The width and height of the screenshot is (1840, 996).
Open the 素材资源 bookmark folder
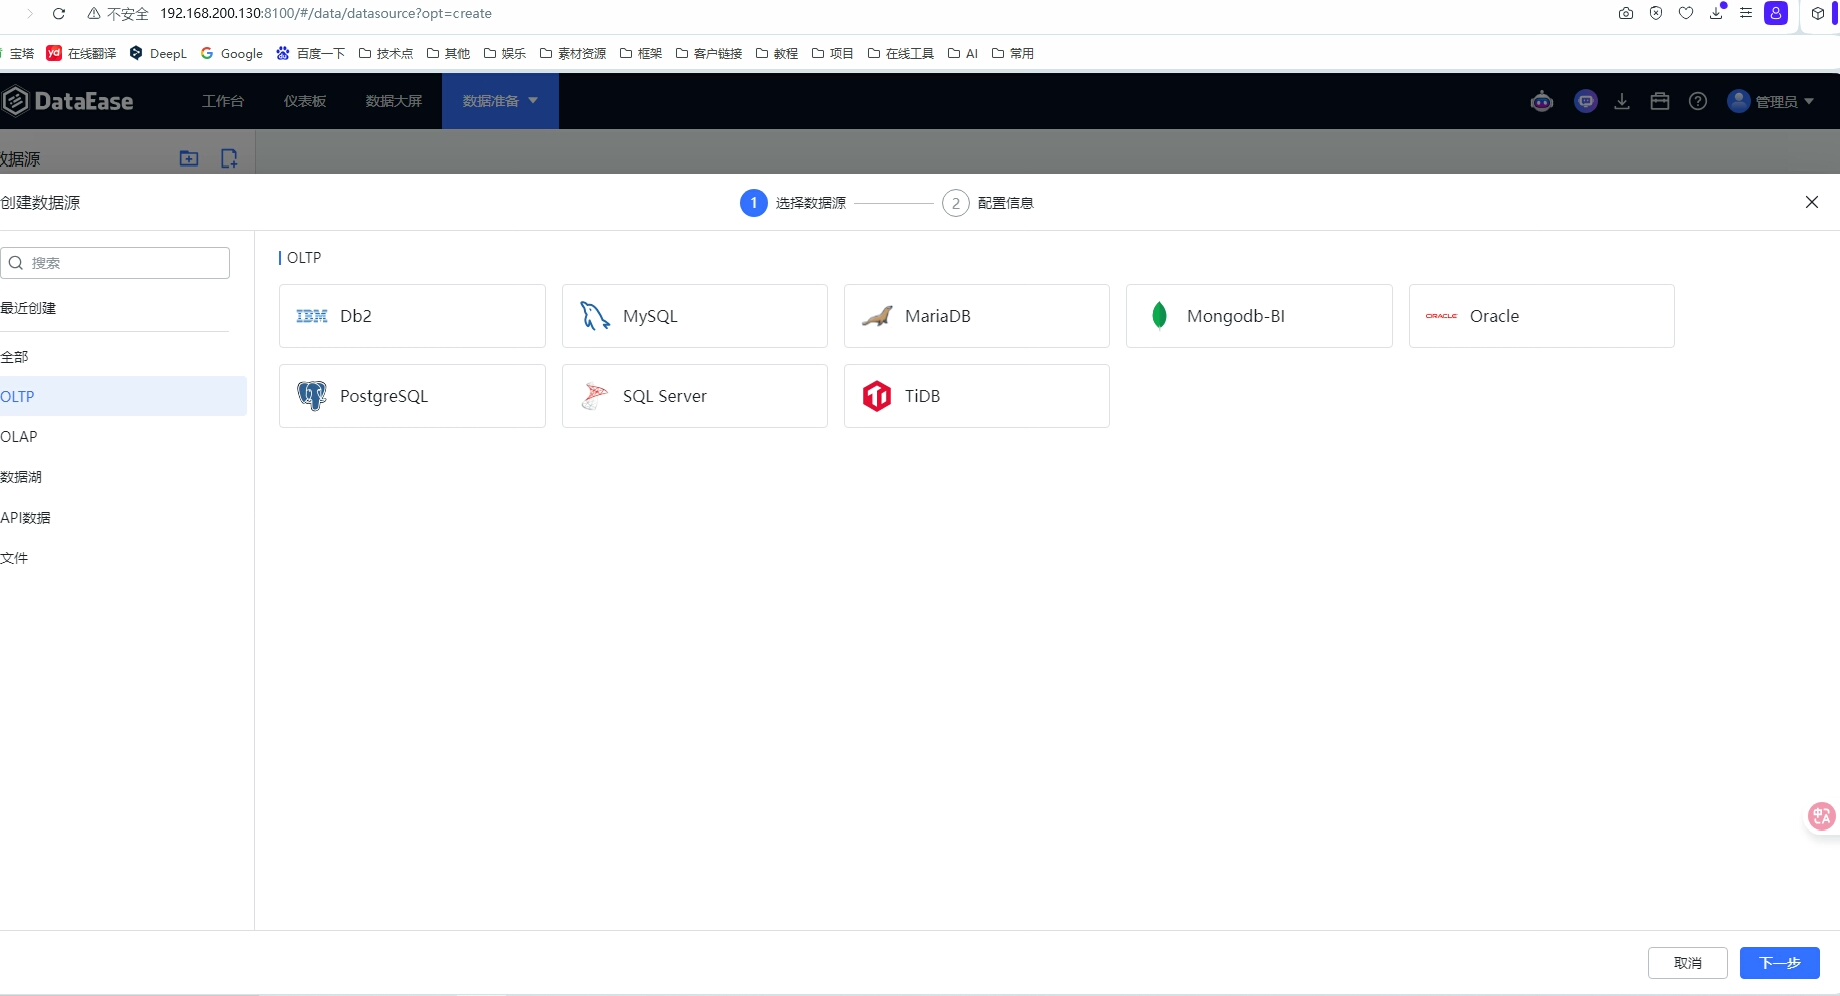[573, 53]
